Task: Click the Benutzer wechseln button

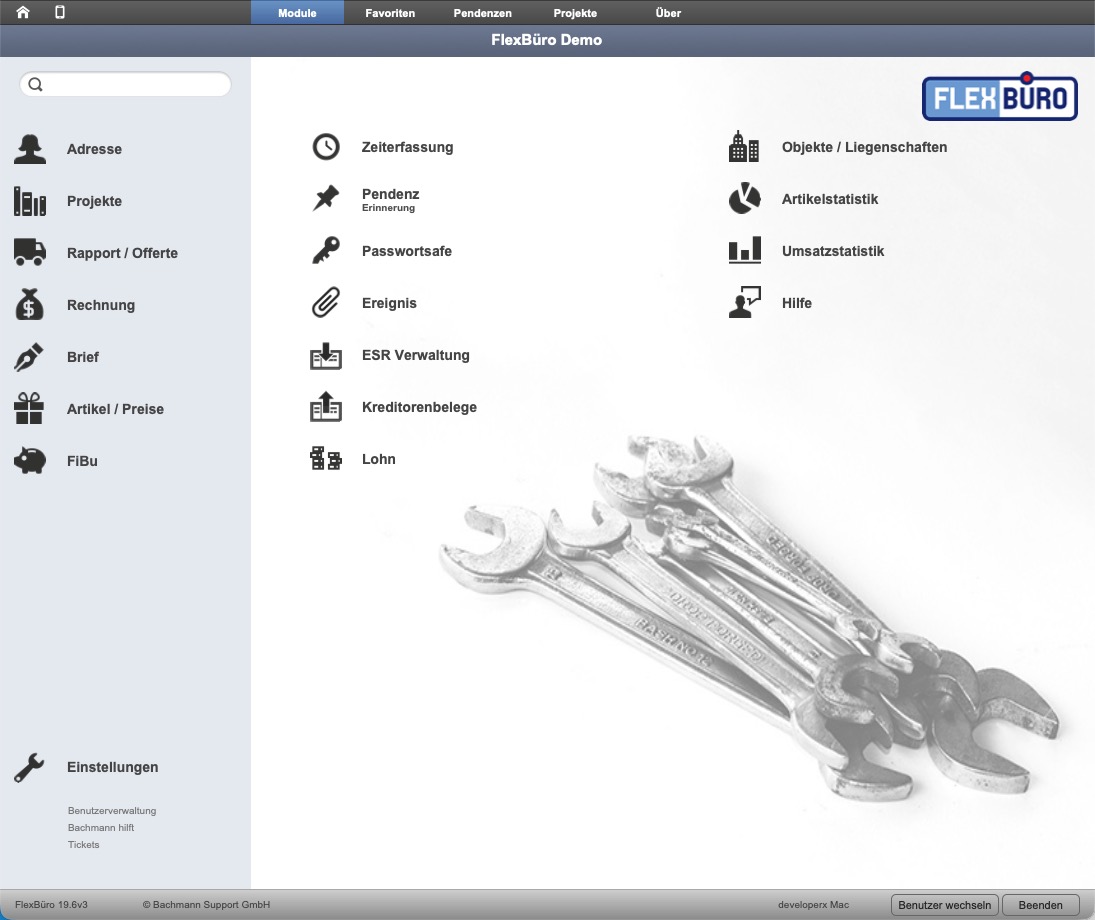Action: click(944, 905)
